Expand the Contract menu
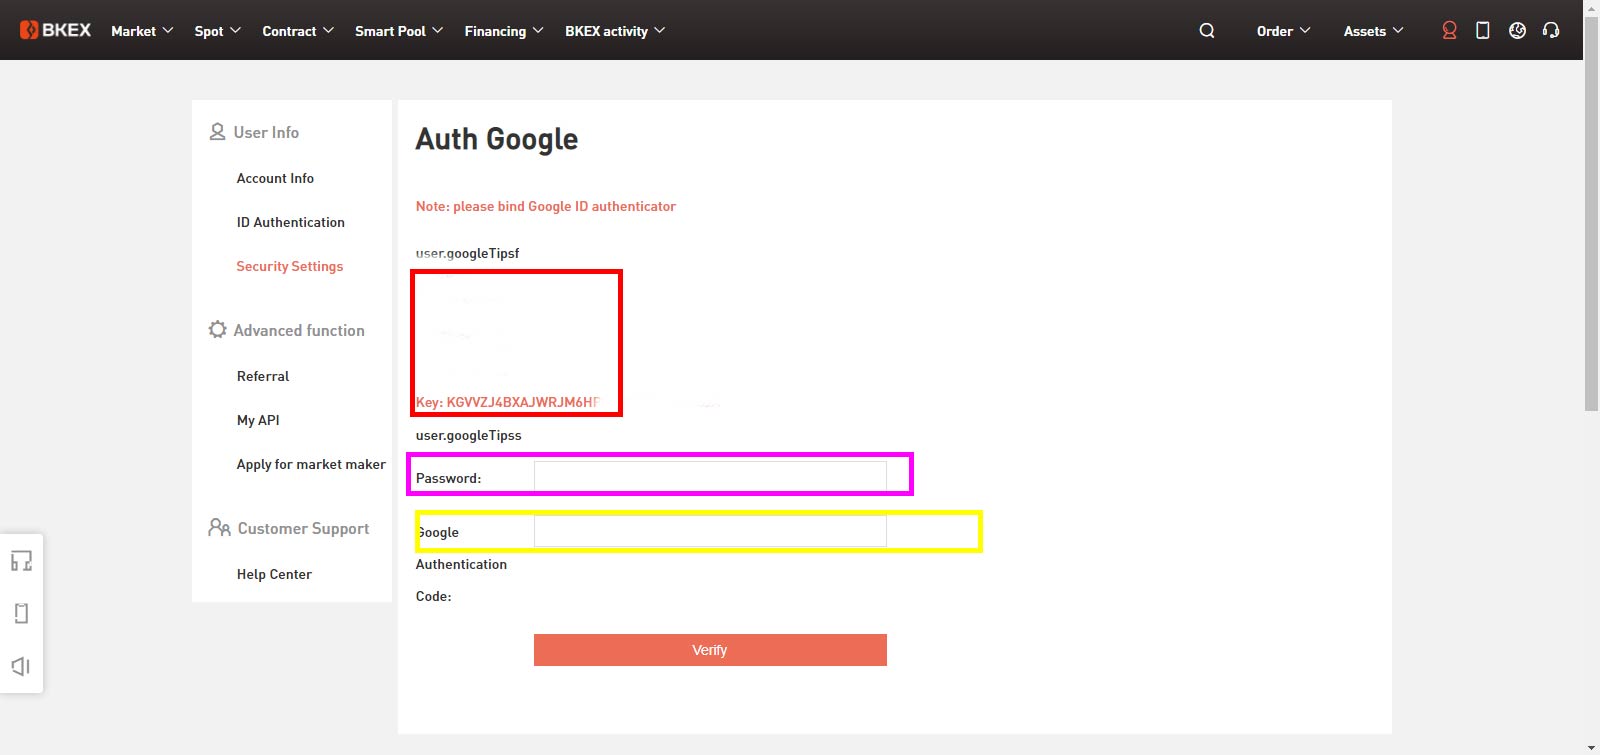This screenshot has height=755, width=1600. (298, 31)
